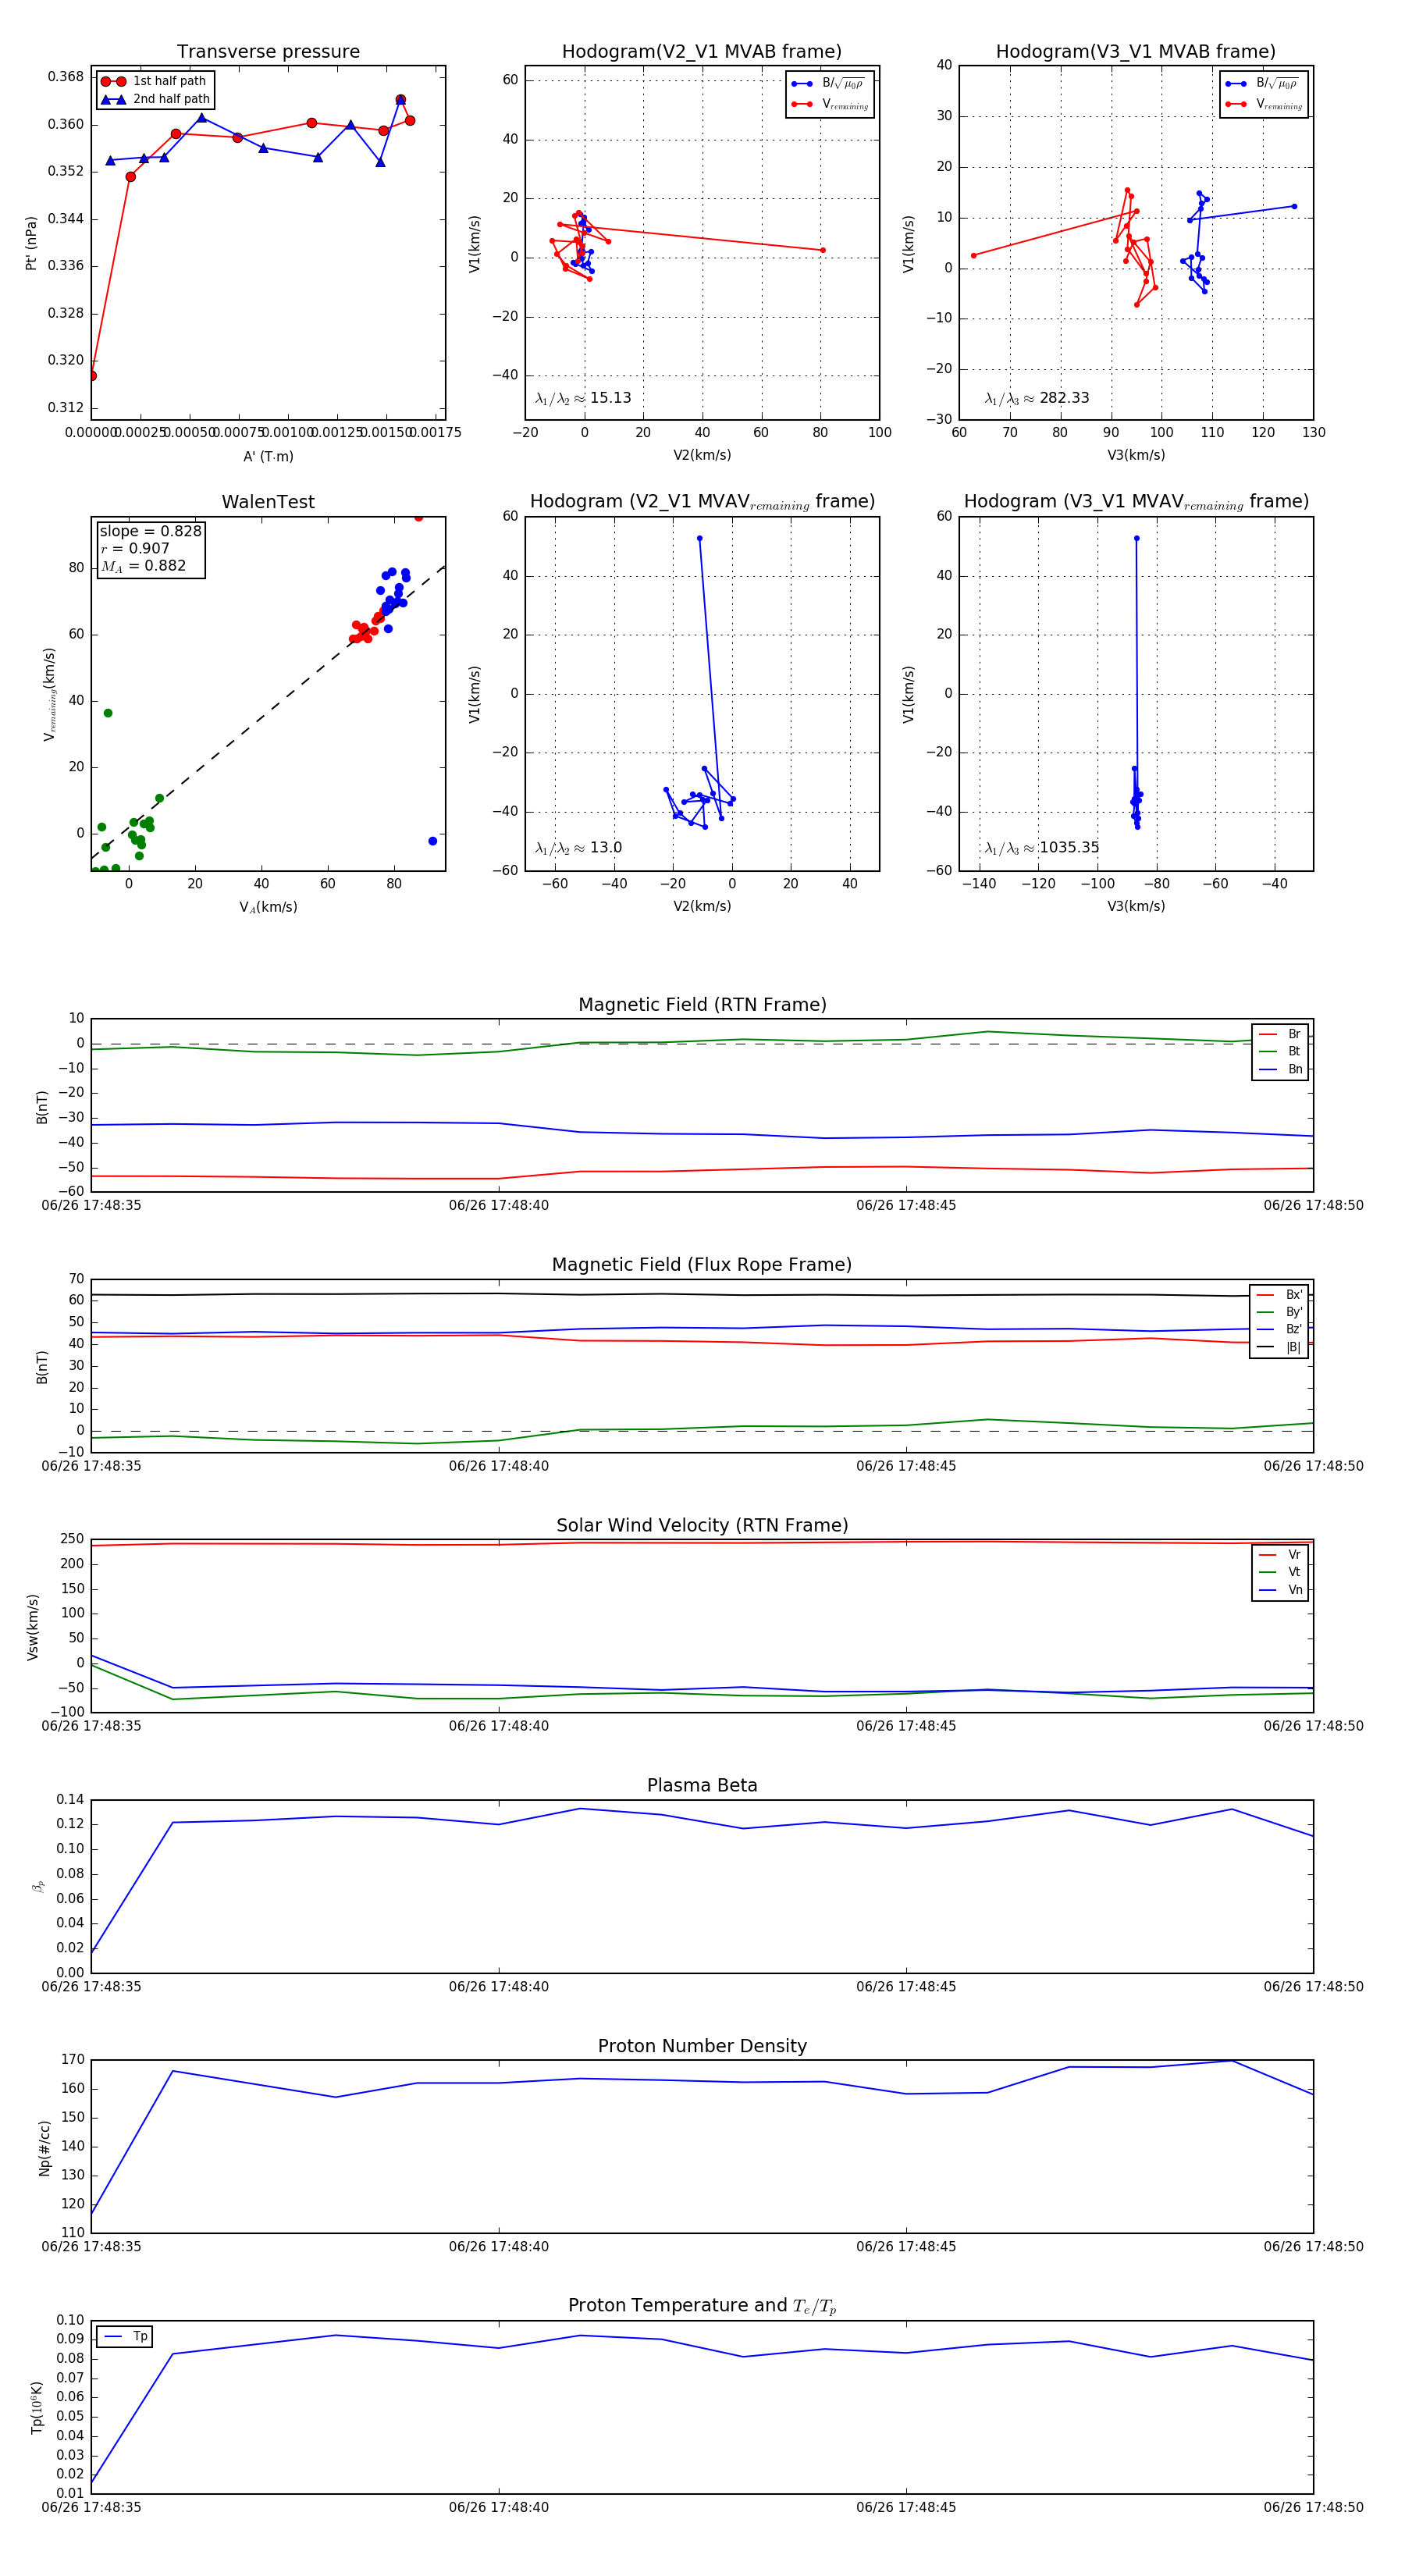Click the A' (T·m) x-axis label

pos(268,456)
